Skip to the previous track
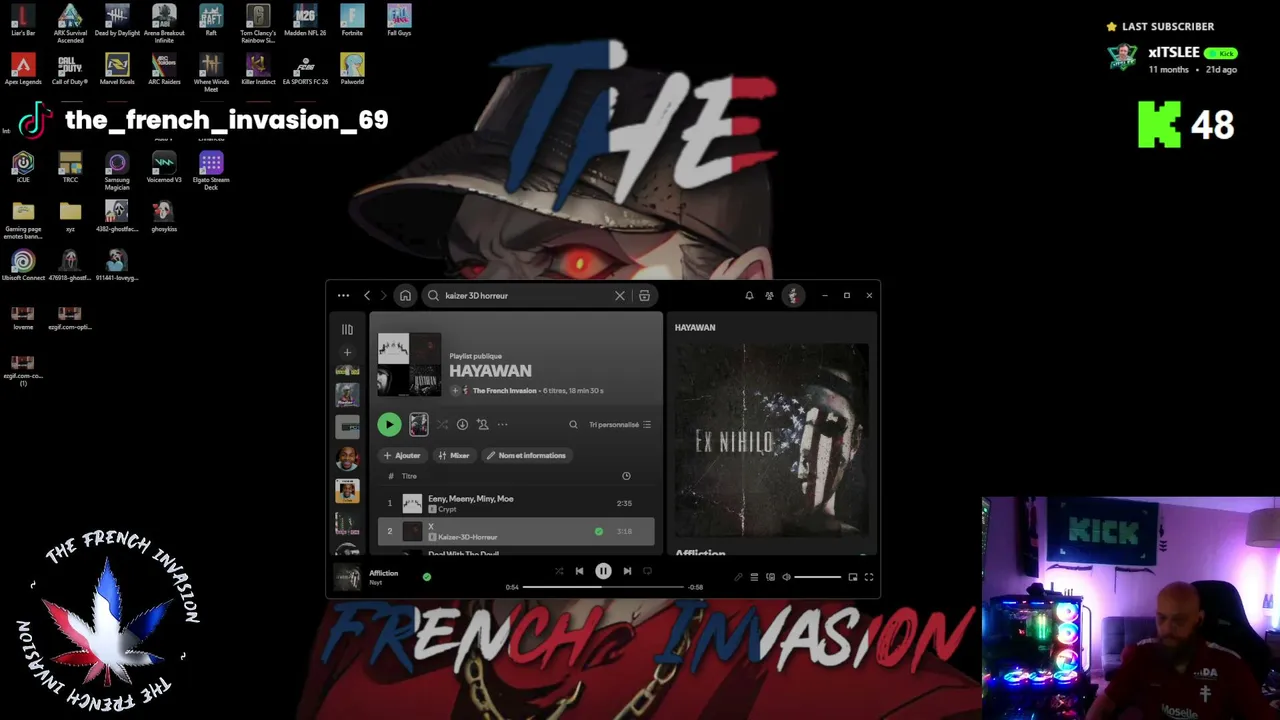Image resolution: width=1280 pixels, height=720 pixels. 579,572
